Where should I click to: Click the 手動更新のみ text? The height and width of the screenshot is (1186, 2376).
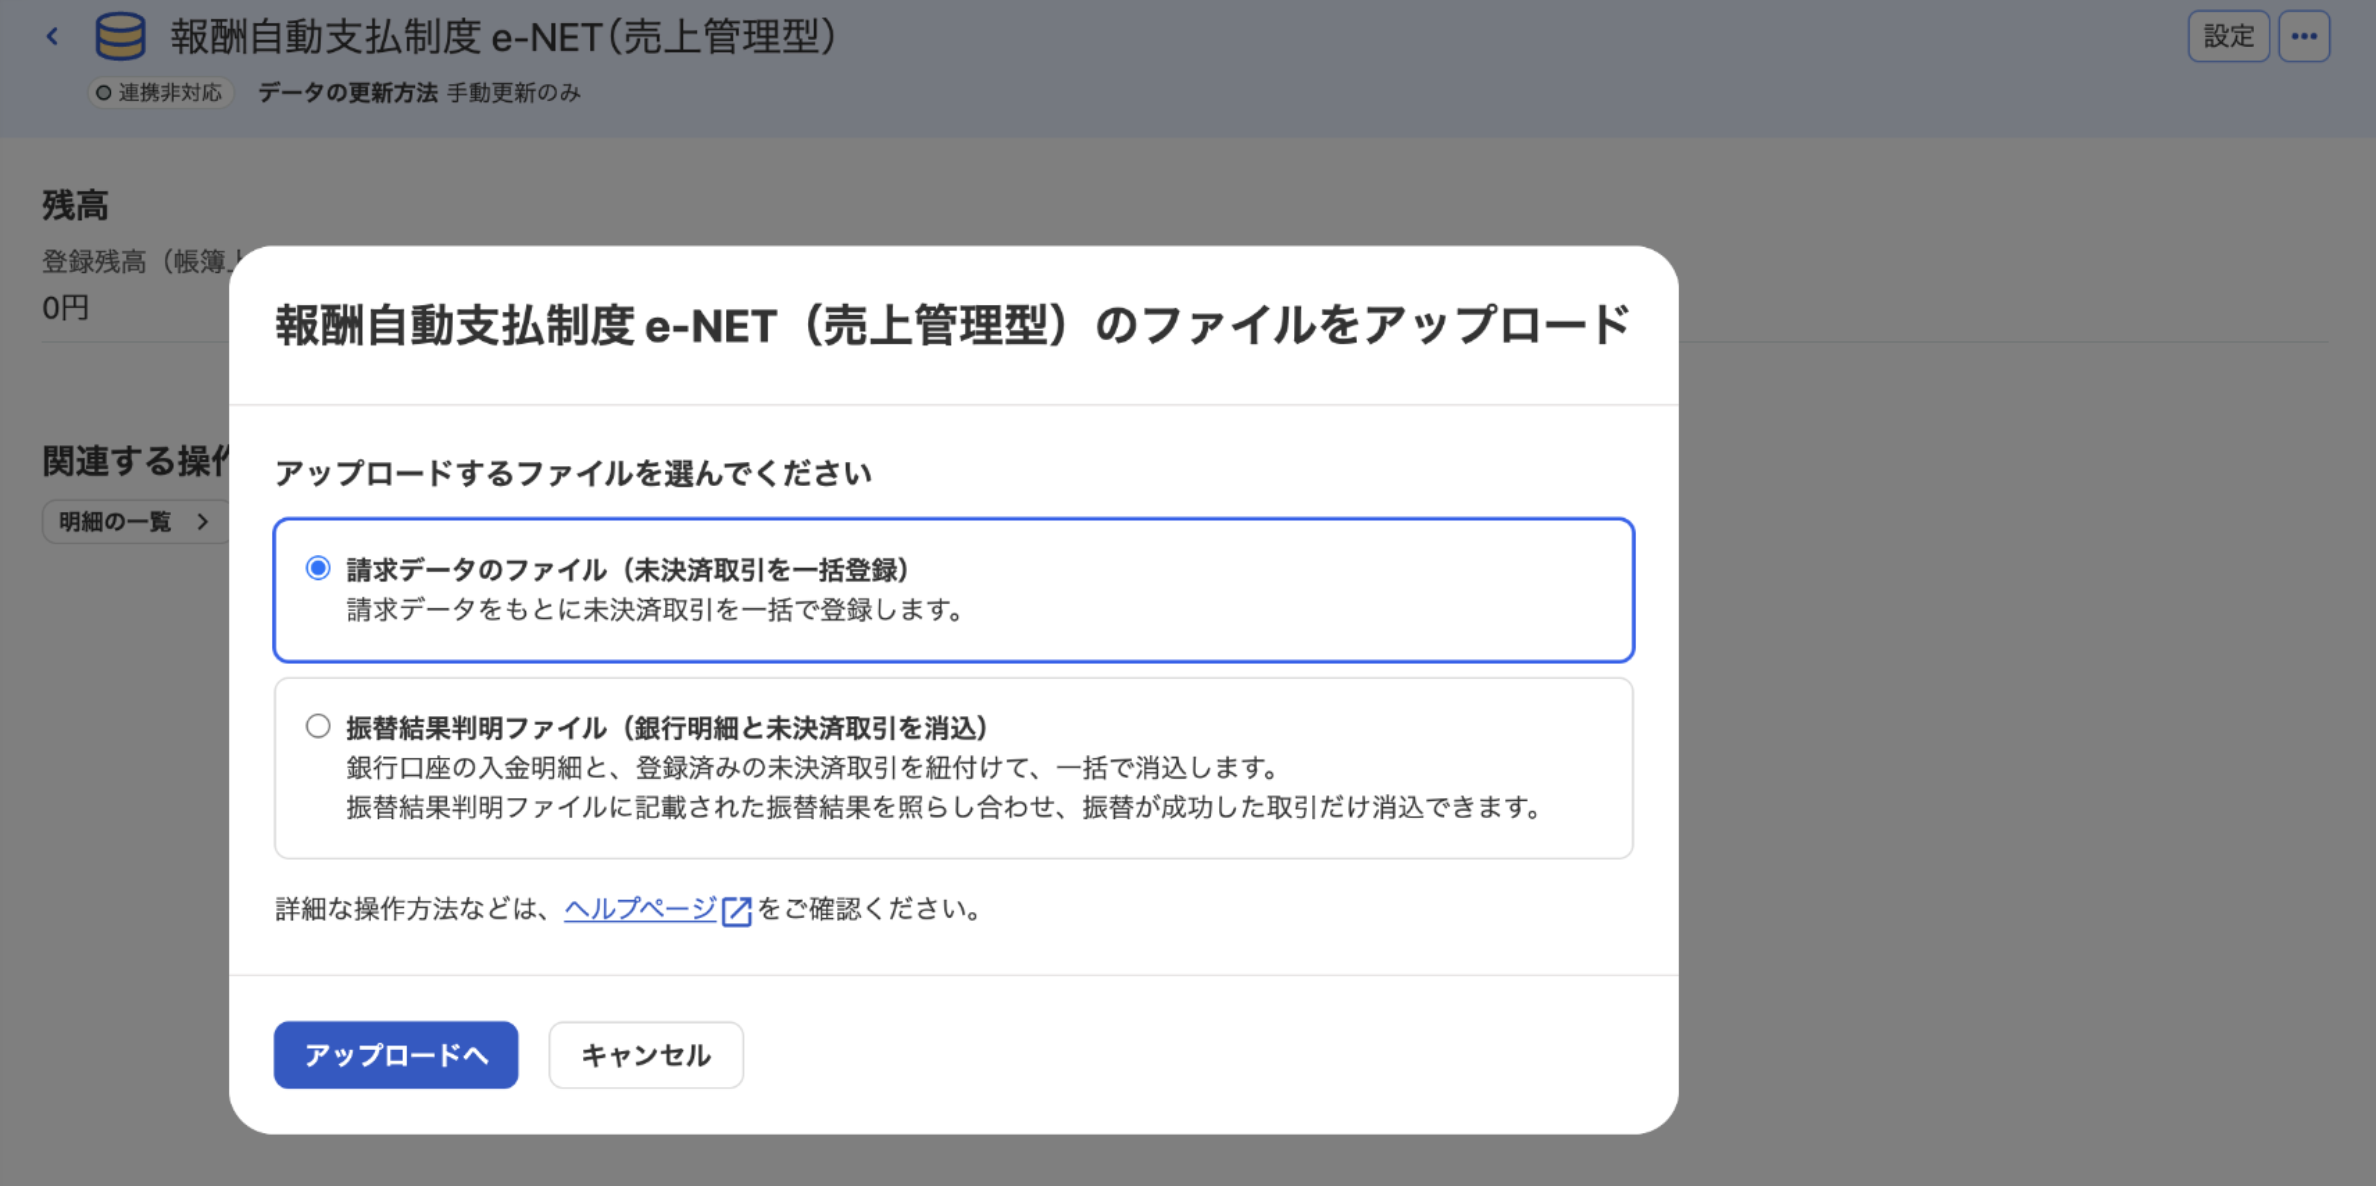[x=513, y=93]
